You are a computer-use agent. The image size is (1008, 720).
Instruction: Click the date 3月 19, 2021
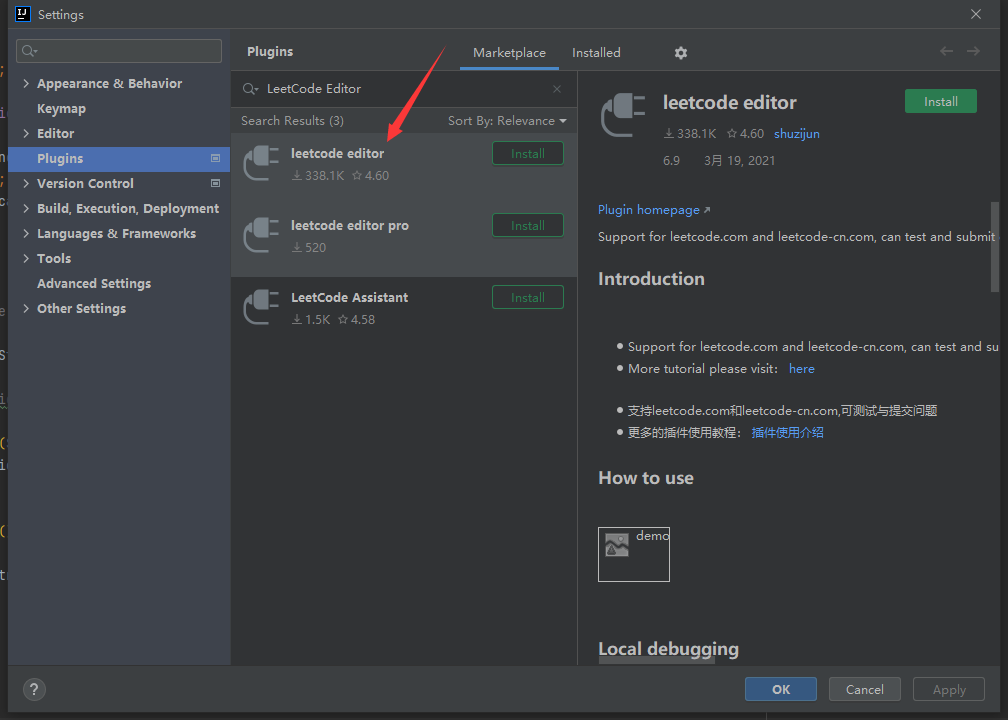pyautogui.click(x=739, y=161)
